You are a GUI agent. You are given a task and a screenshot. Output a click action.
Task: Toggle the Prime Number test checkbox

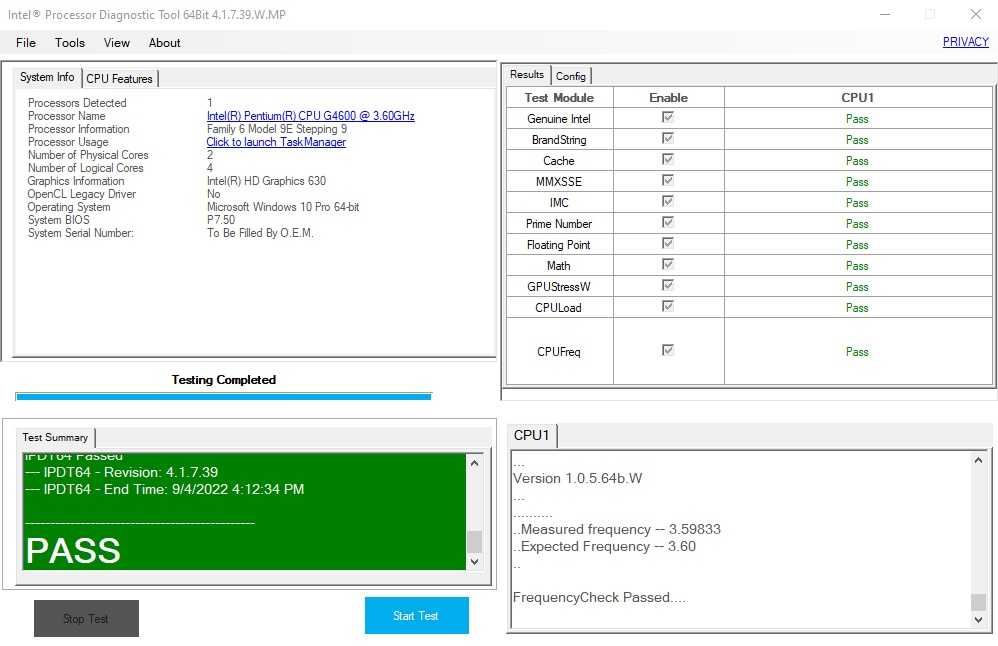pos(668,222)
